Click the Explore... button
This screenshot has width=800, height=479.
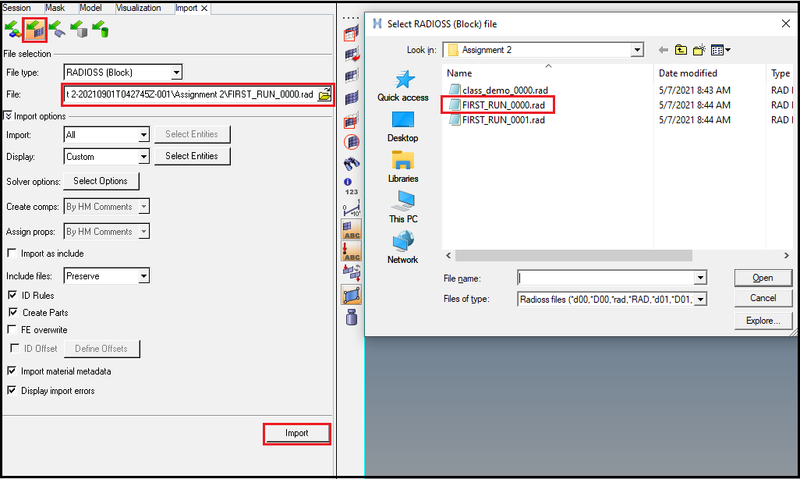click(x=763, y=320)
